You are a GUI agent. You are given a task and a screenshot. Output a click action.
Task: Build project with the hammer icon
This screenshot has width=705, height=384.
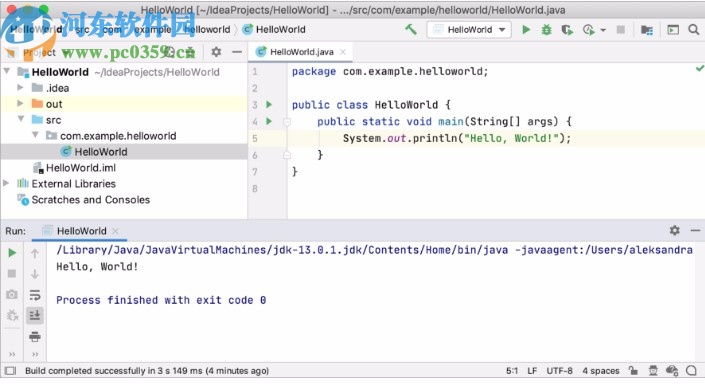(x=411, y=30)
